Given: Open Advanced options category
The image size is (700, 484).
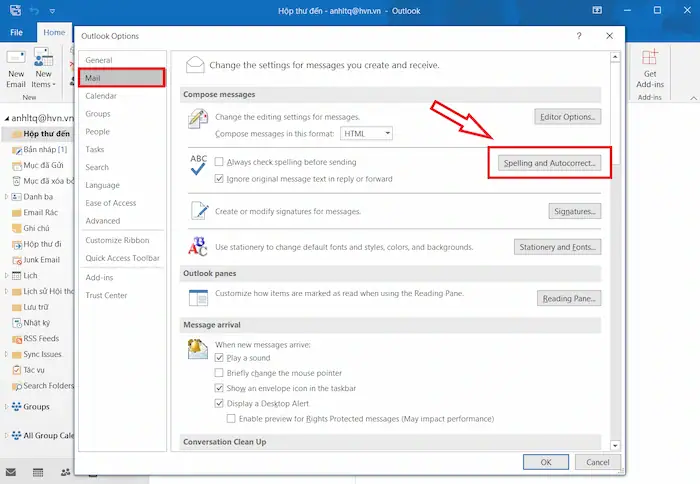Looking at the screenshot, I should point(121,221).
